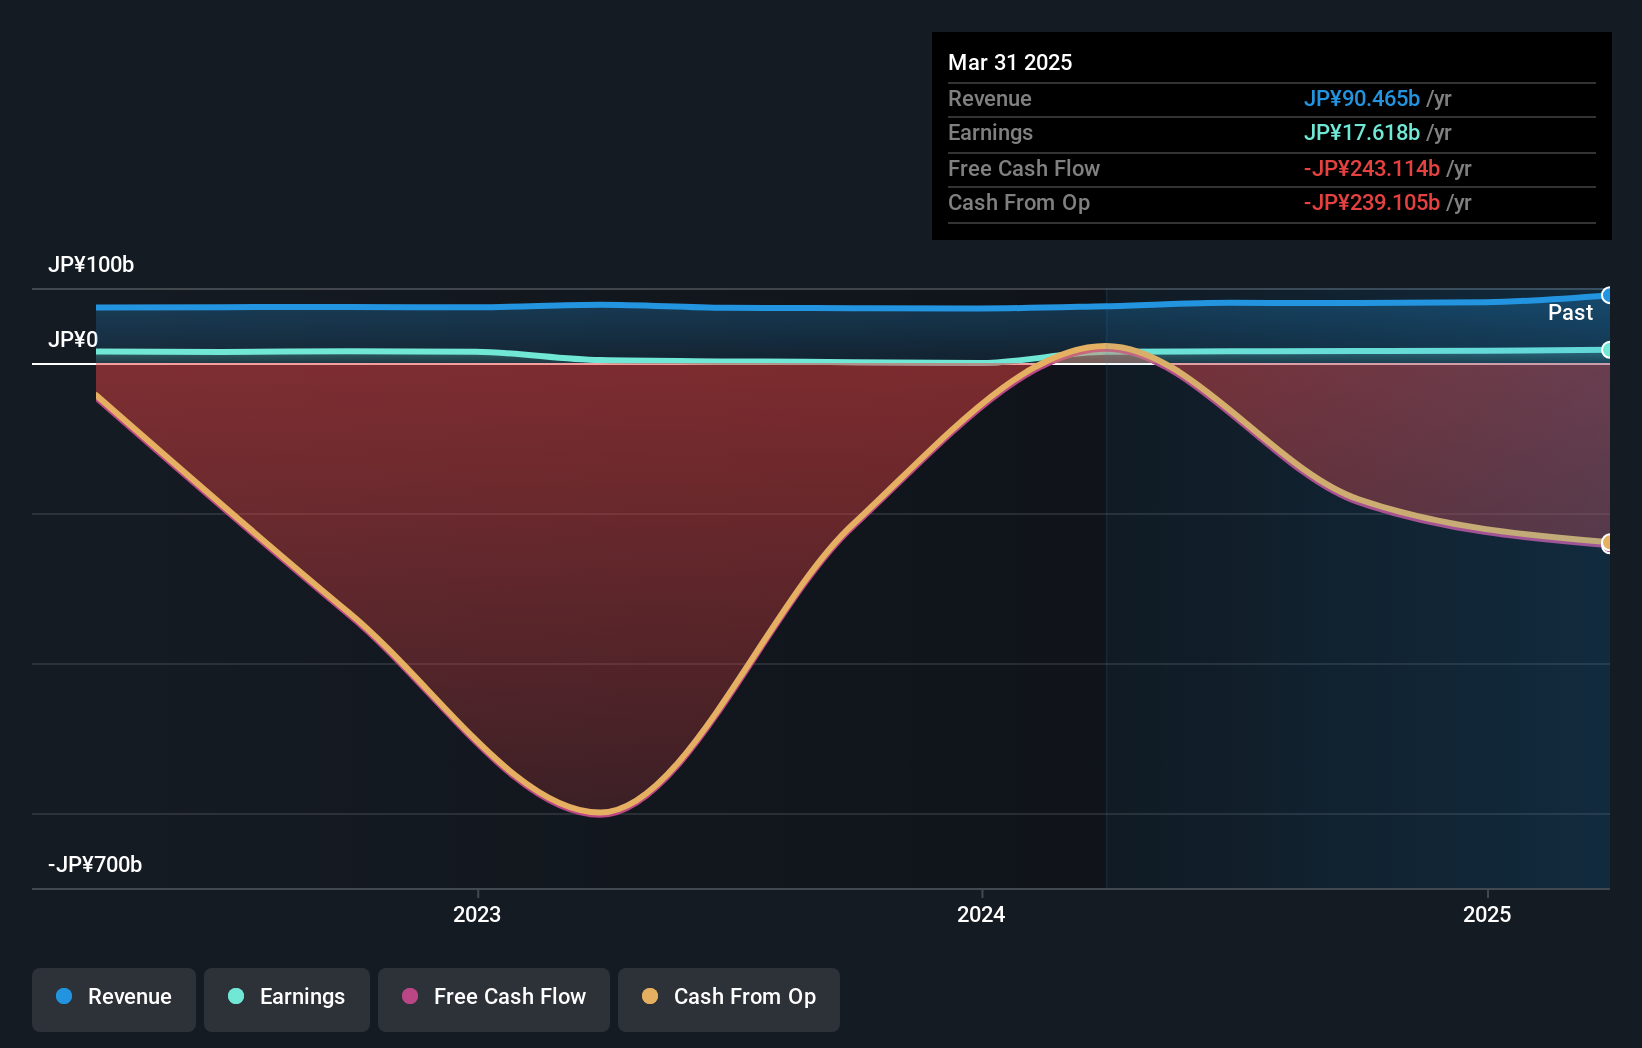Click the 2025 x-axis label
The image size is (1642, 1048).
pyautogui.click(x=1487, y=914)
